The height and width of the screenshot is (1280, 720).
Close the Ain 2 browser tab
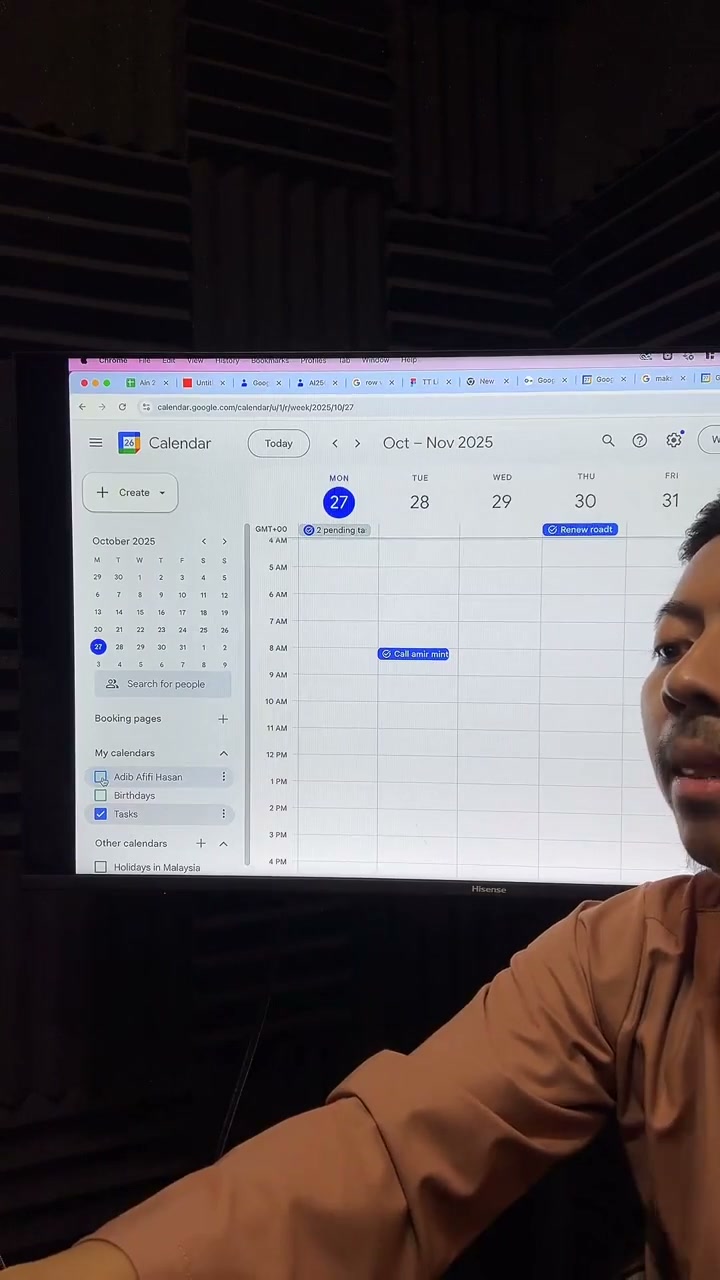(167, 383)
